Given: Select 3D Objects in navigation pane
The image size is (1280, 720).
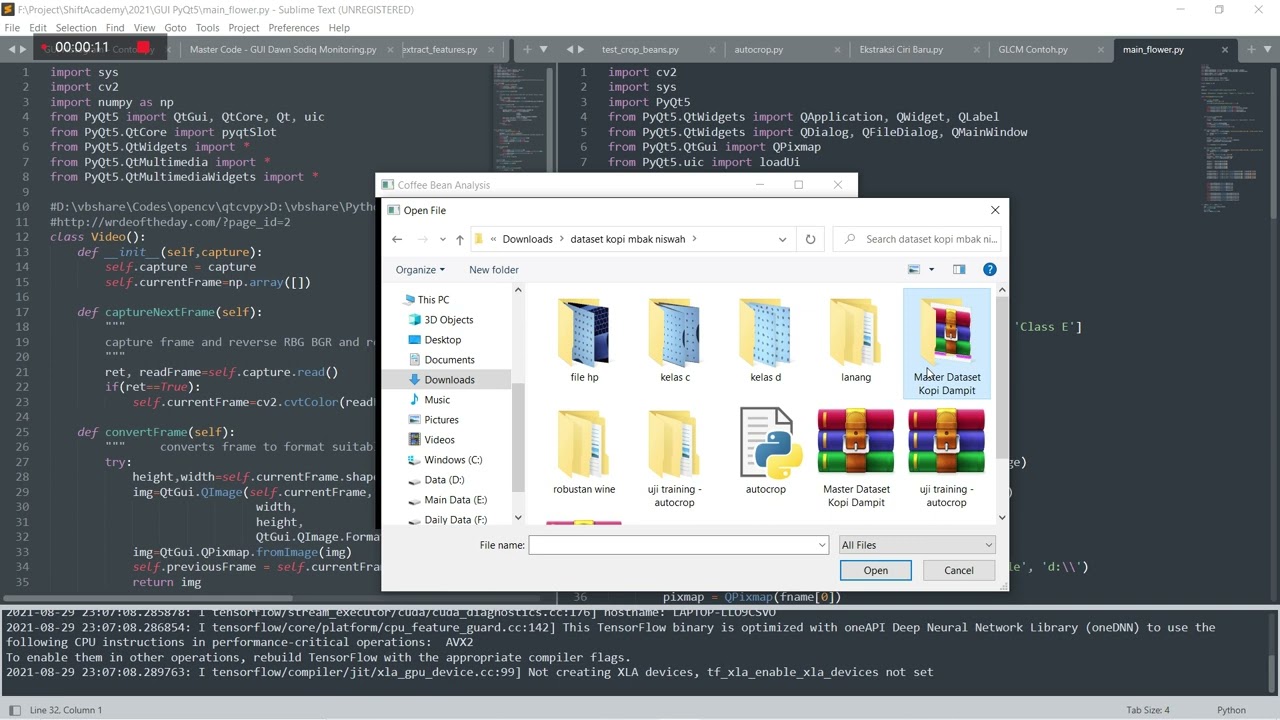Looking at the screenshot, I should pos(448,320).
